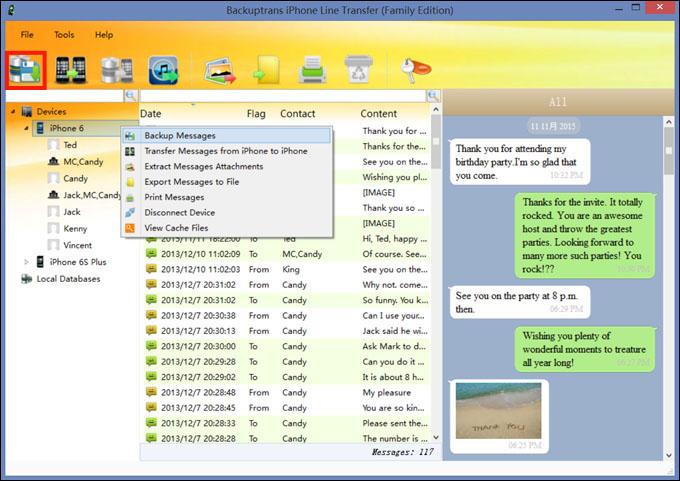The height and width of the screenshot is (481, 680).
Task: Click message list scroll down arrow
Action: point(436,437)
